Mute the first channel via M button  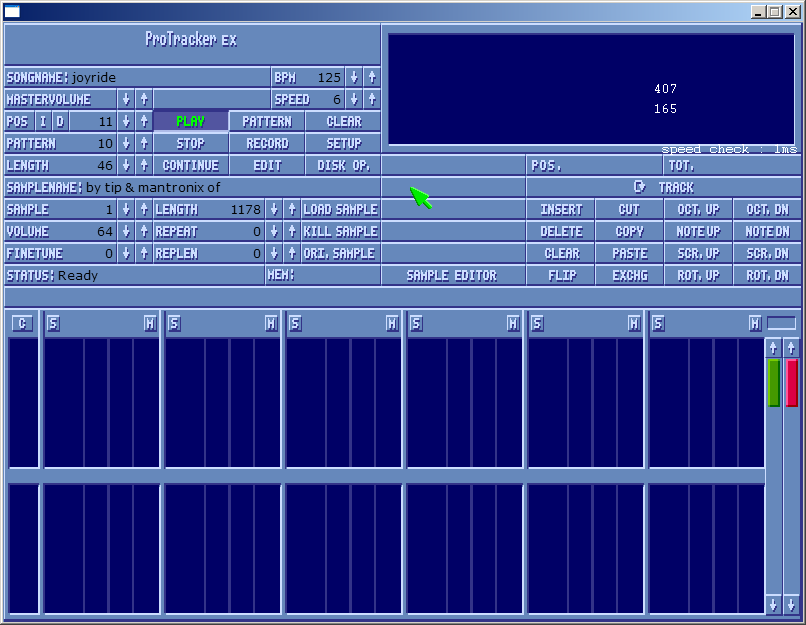150,323
